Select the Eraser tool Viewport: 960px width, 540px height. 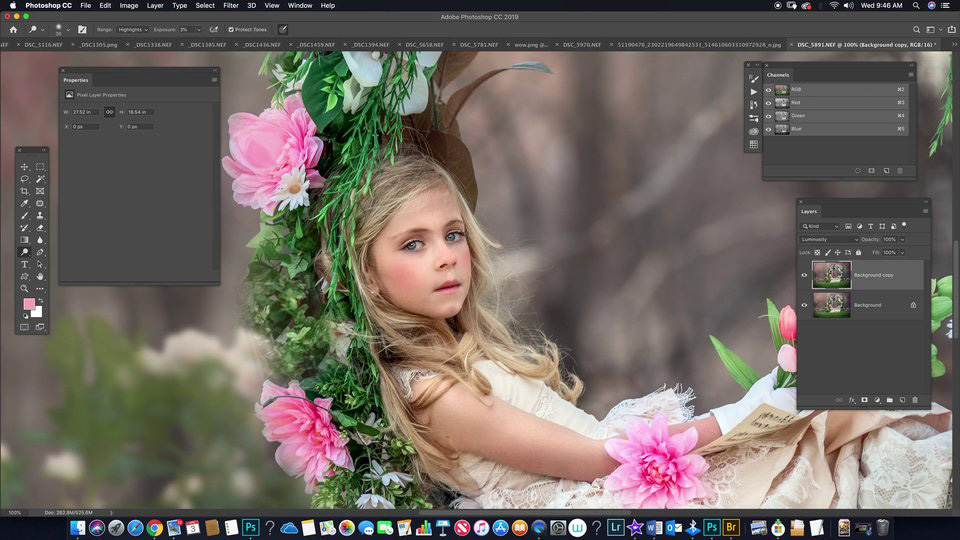click(x=40, y=228)
